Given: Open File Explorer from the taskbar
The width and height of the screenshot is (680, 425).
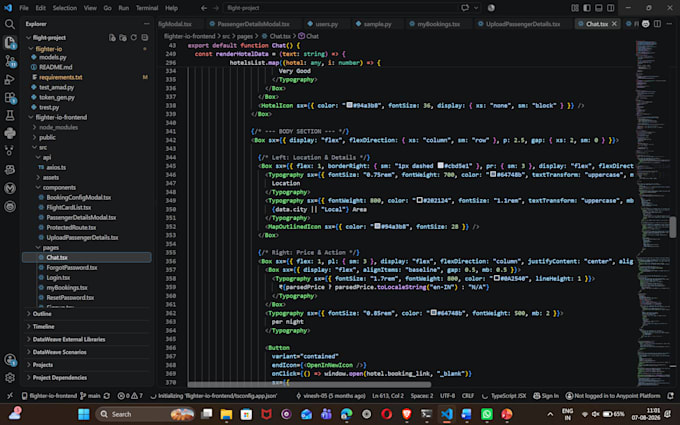Looking at the screenshot, I should point(226,414).
